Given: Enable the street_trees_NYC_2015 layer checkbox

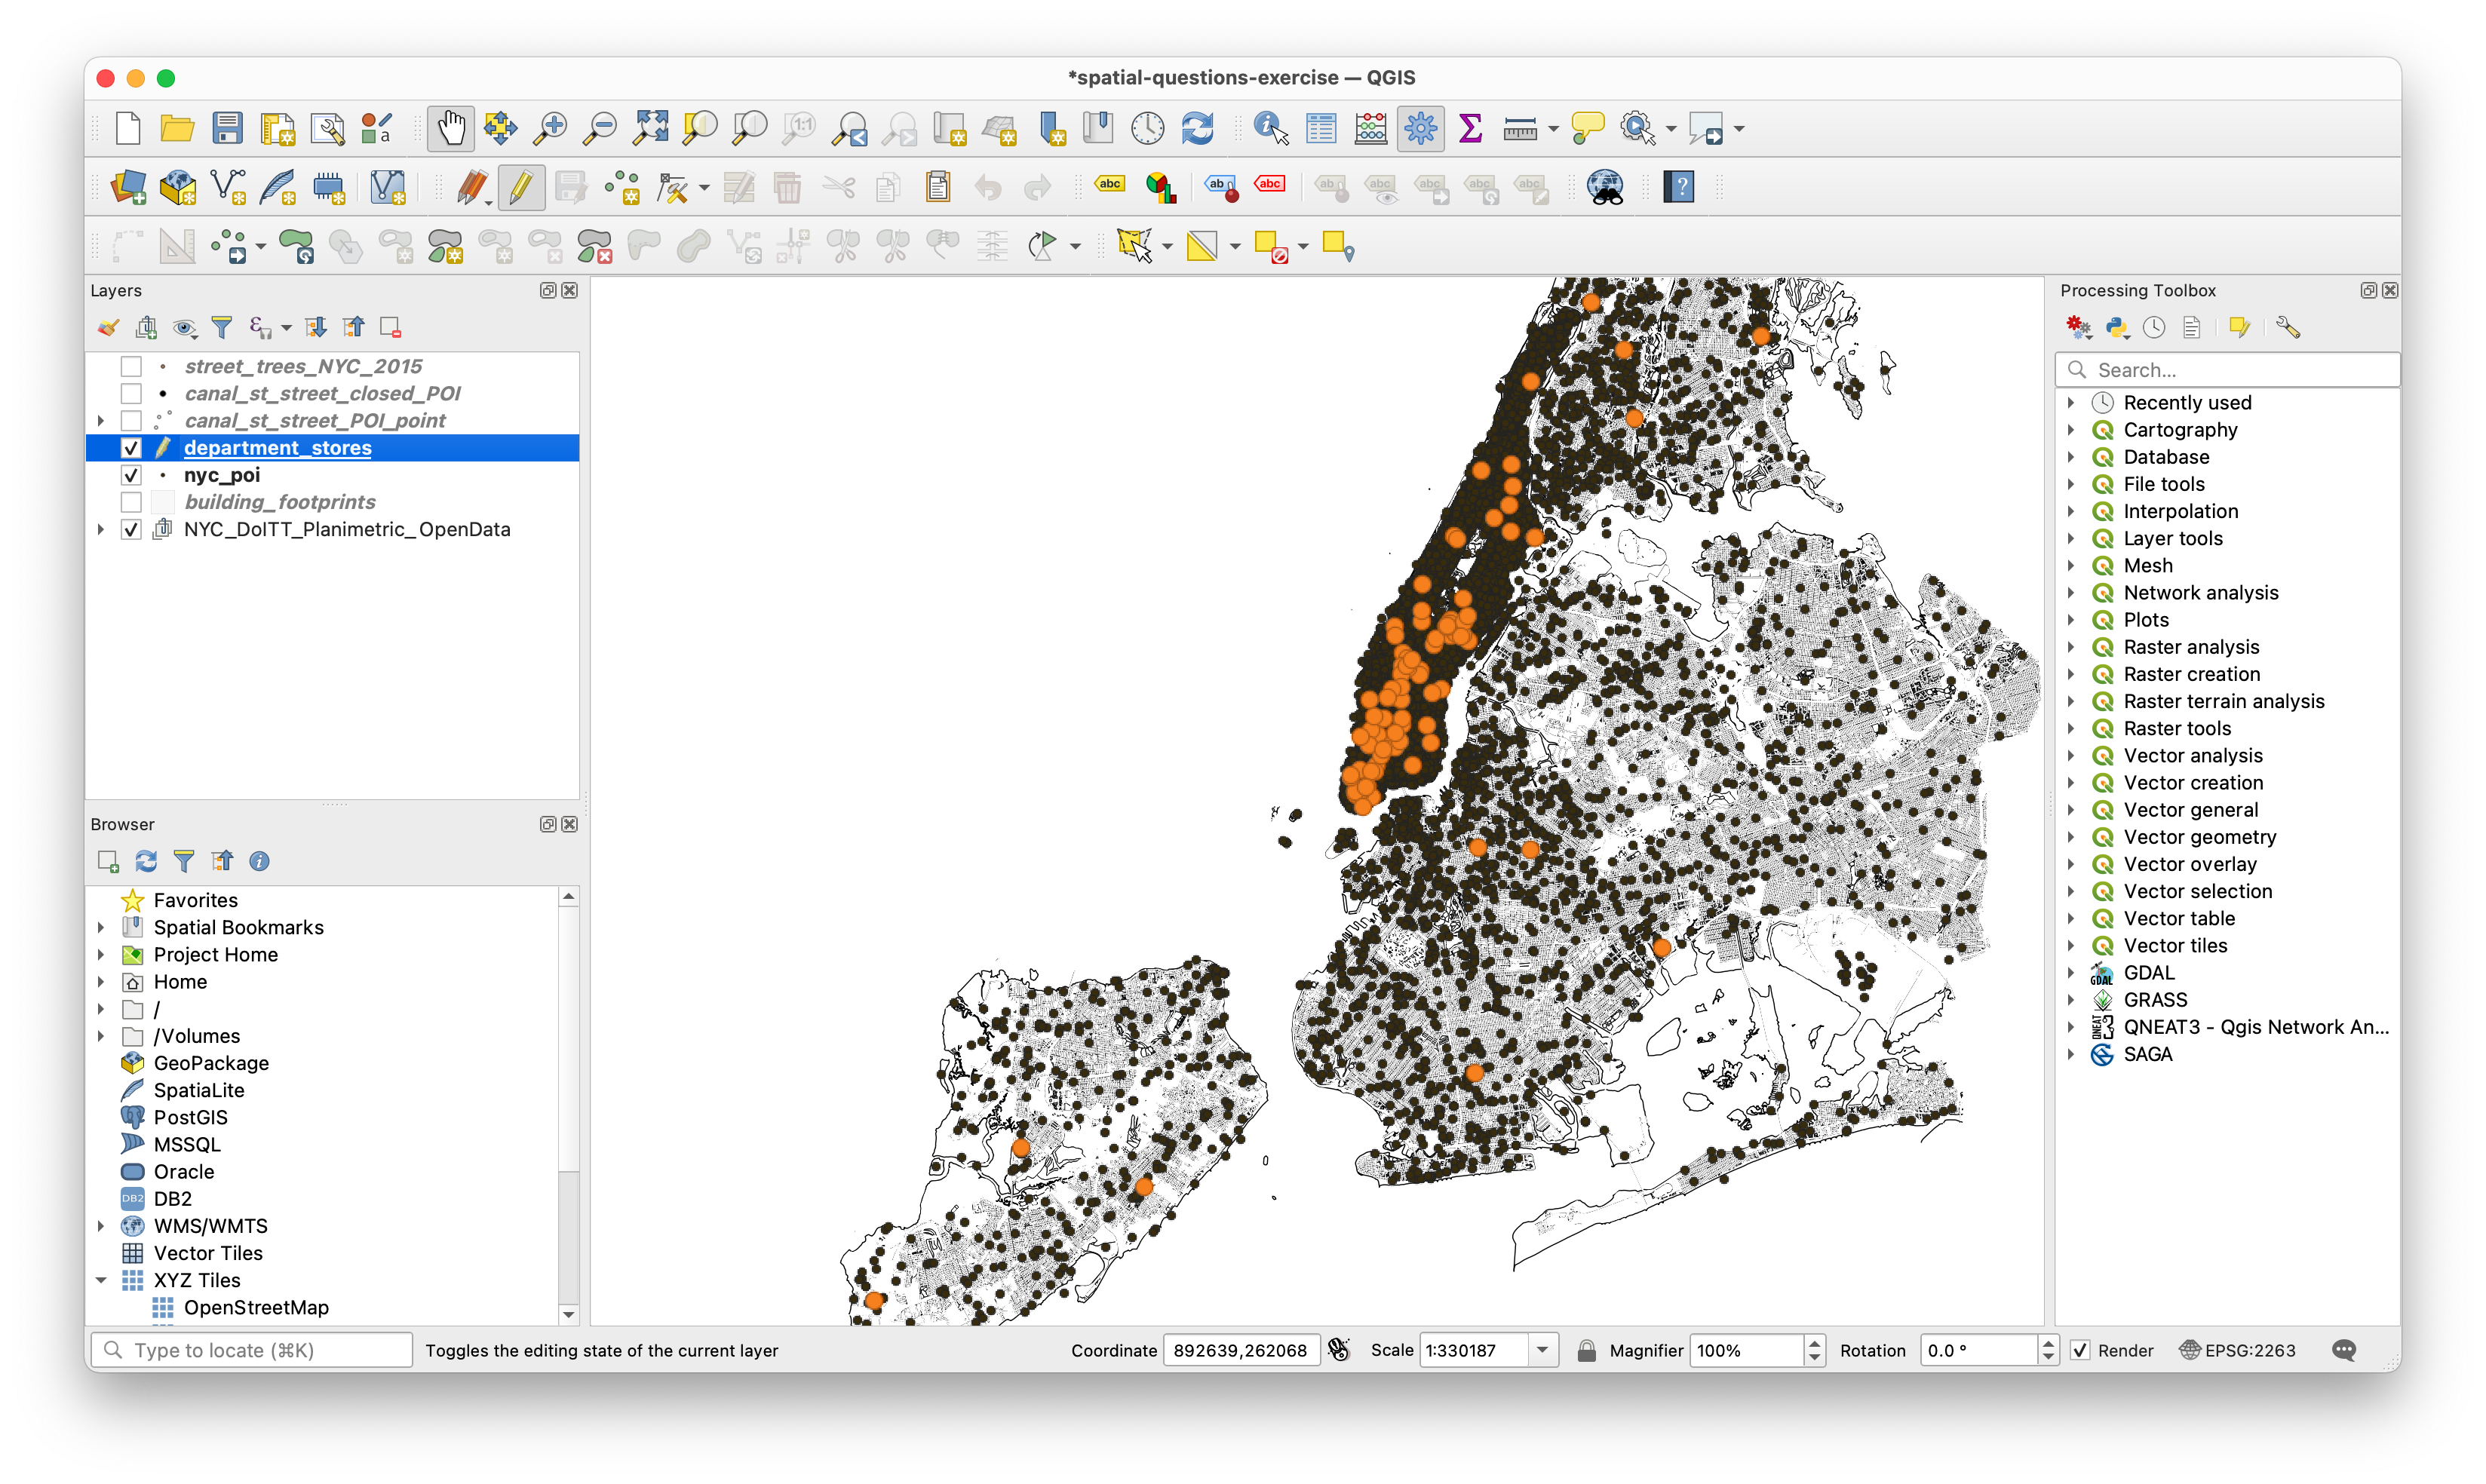Looking at the screenshot, I should click(131, 366).
